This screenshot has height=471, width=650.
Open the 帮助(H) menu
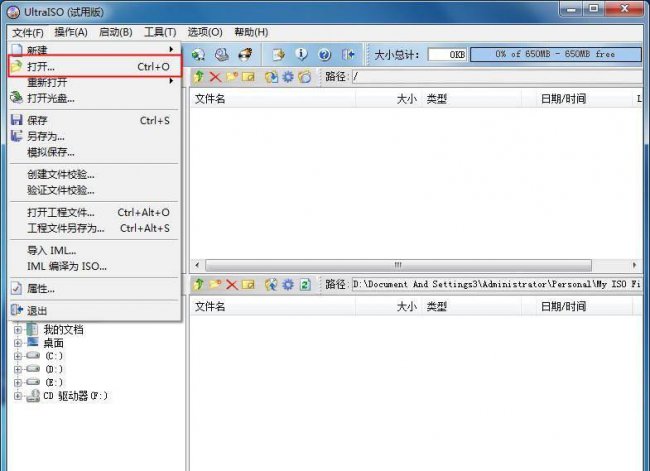[251, 32]
